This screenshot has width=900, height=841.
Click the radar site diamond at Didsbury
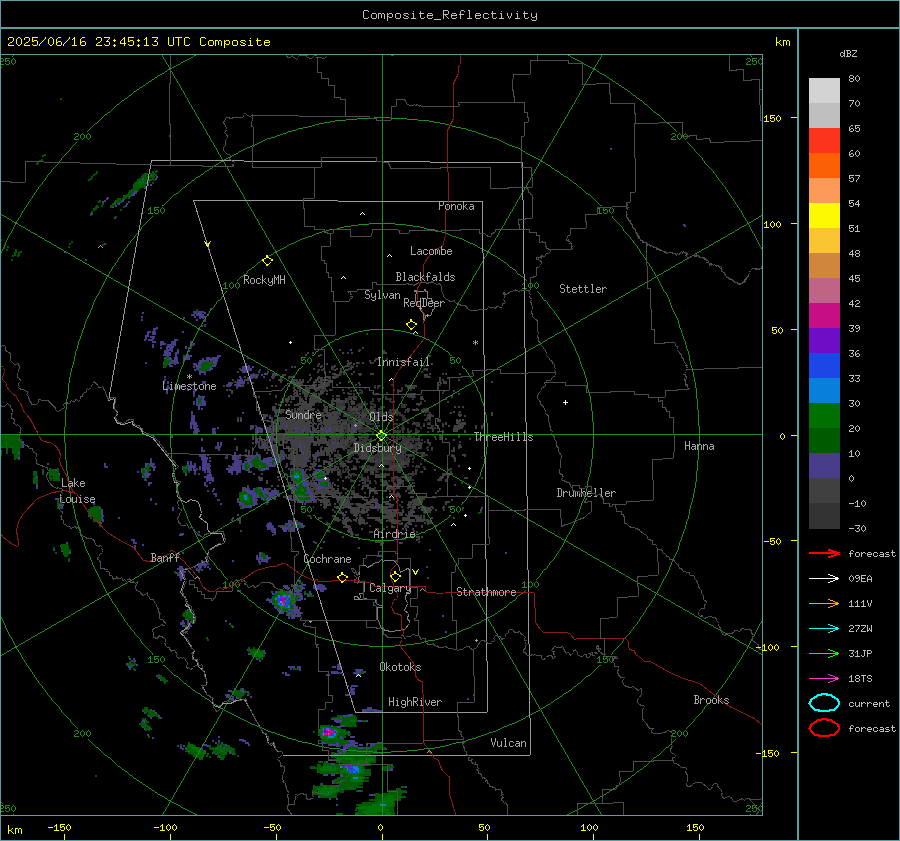point(381,436)
